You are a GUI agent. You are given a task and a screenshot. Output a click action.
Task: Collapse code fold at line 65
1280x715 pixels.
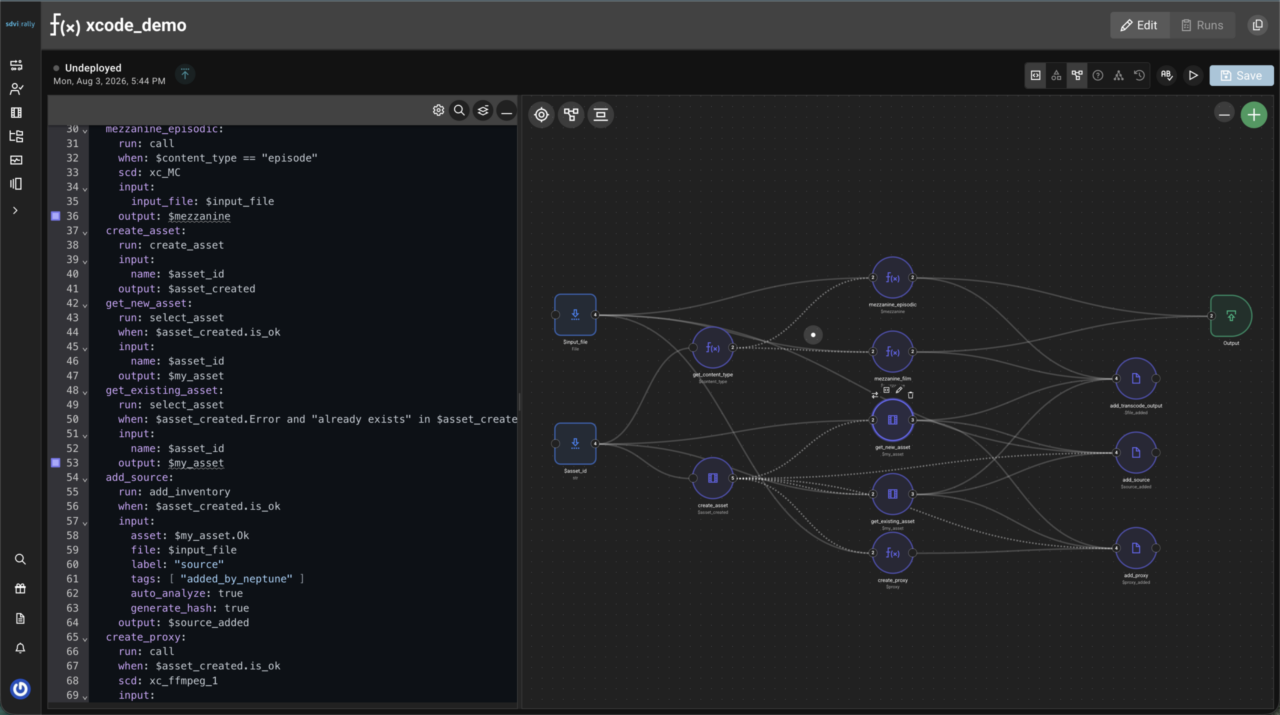(85, 637)
